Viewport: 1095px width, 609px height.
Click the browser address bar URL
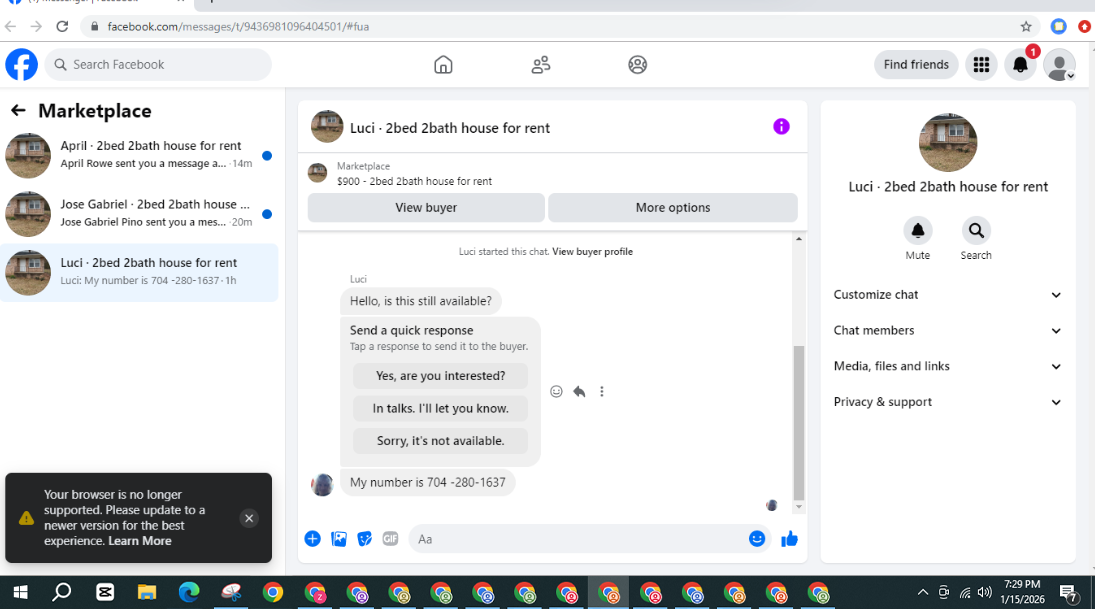tap(238, 27)
